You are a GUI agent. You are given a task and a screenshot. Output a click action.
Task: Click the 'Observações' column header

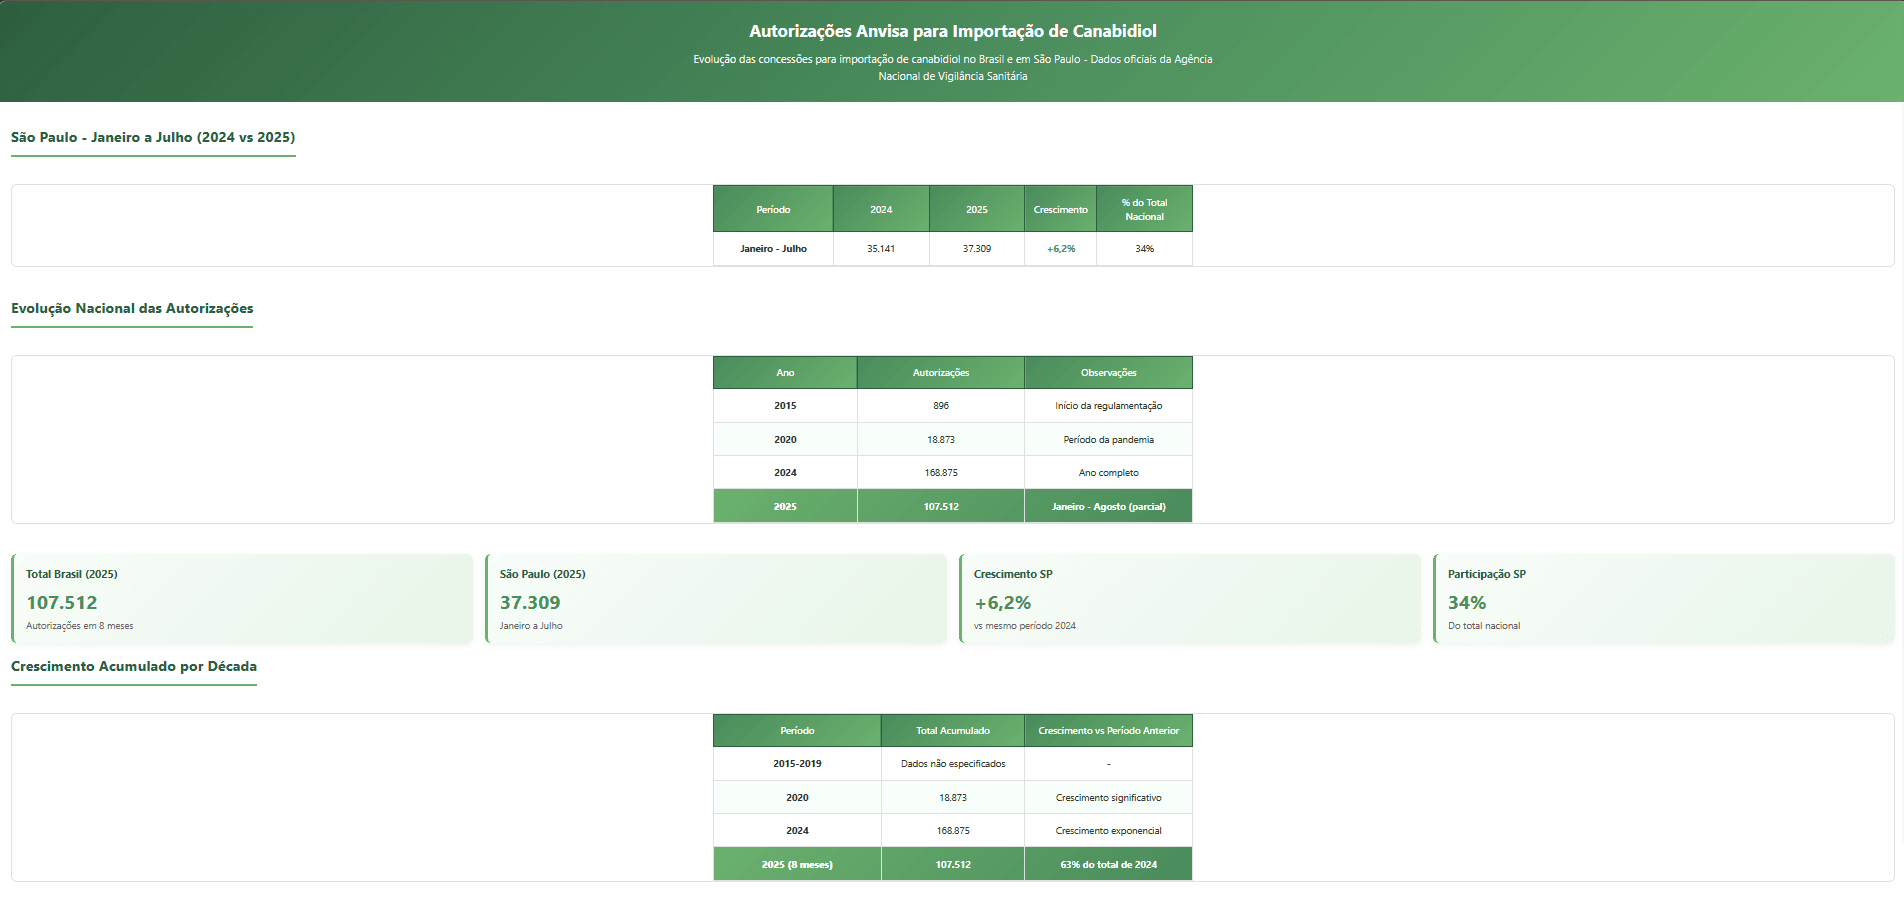pos(1108,372)
